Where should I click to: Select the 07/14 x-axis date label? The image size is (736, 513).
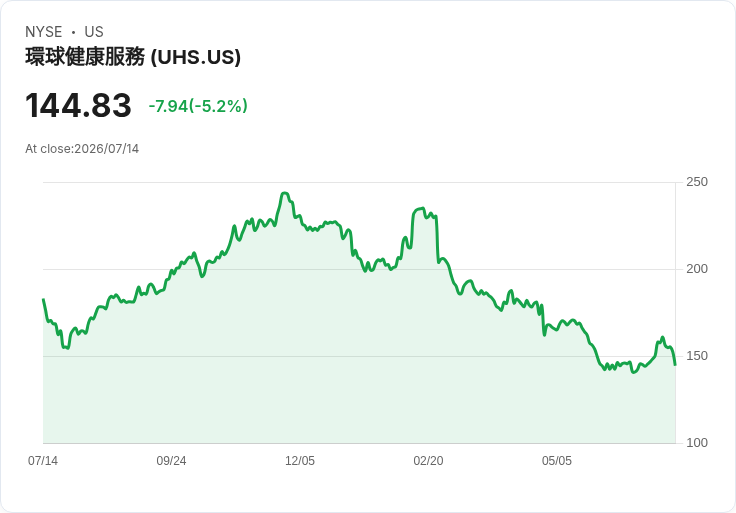43,461
